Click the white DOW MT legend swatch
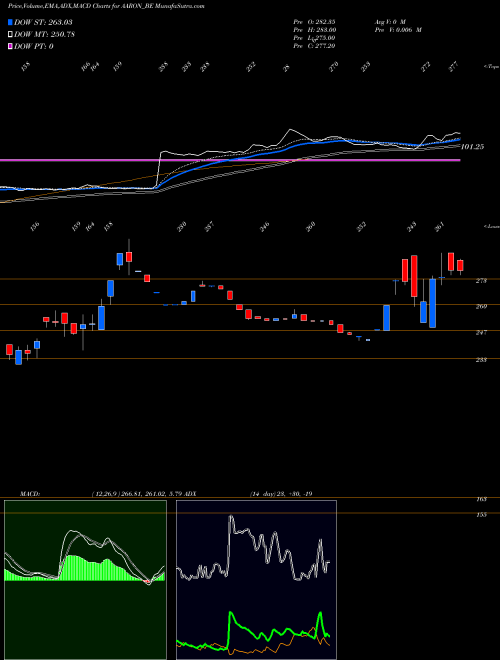 tap(10, 35)
